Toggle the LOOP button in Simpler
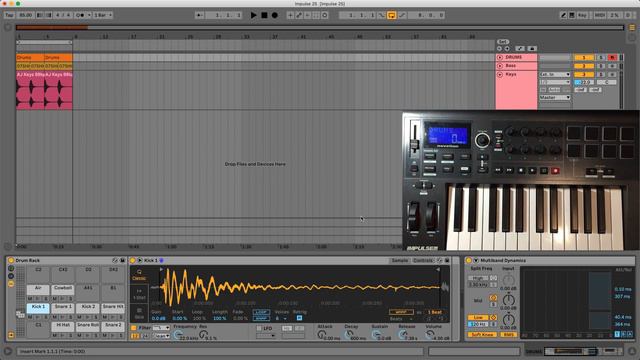The height and width of the screenshot is (360, 640). (x=261, y=312)
